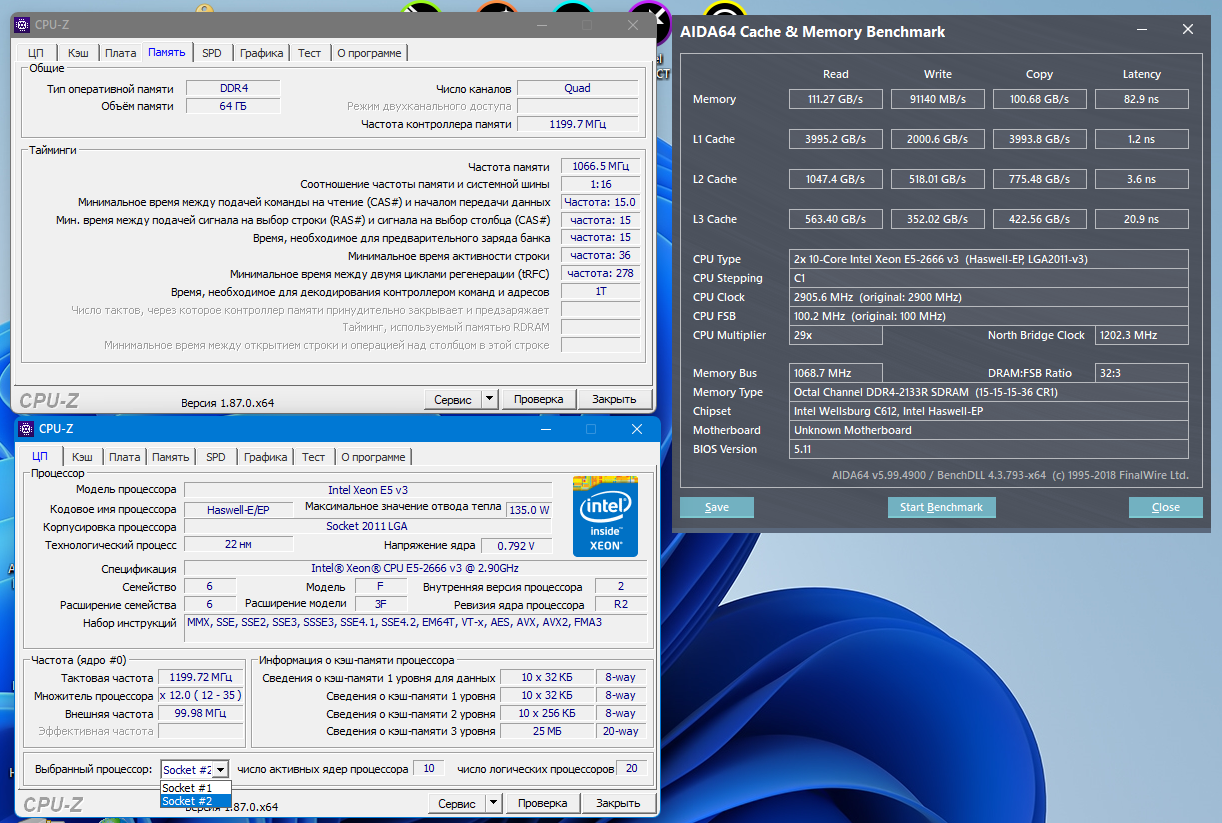1222x823 pixels.
Task: Select Socket #2 in the dropdown list
Action: [x=188, y=801]
